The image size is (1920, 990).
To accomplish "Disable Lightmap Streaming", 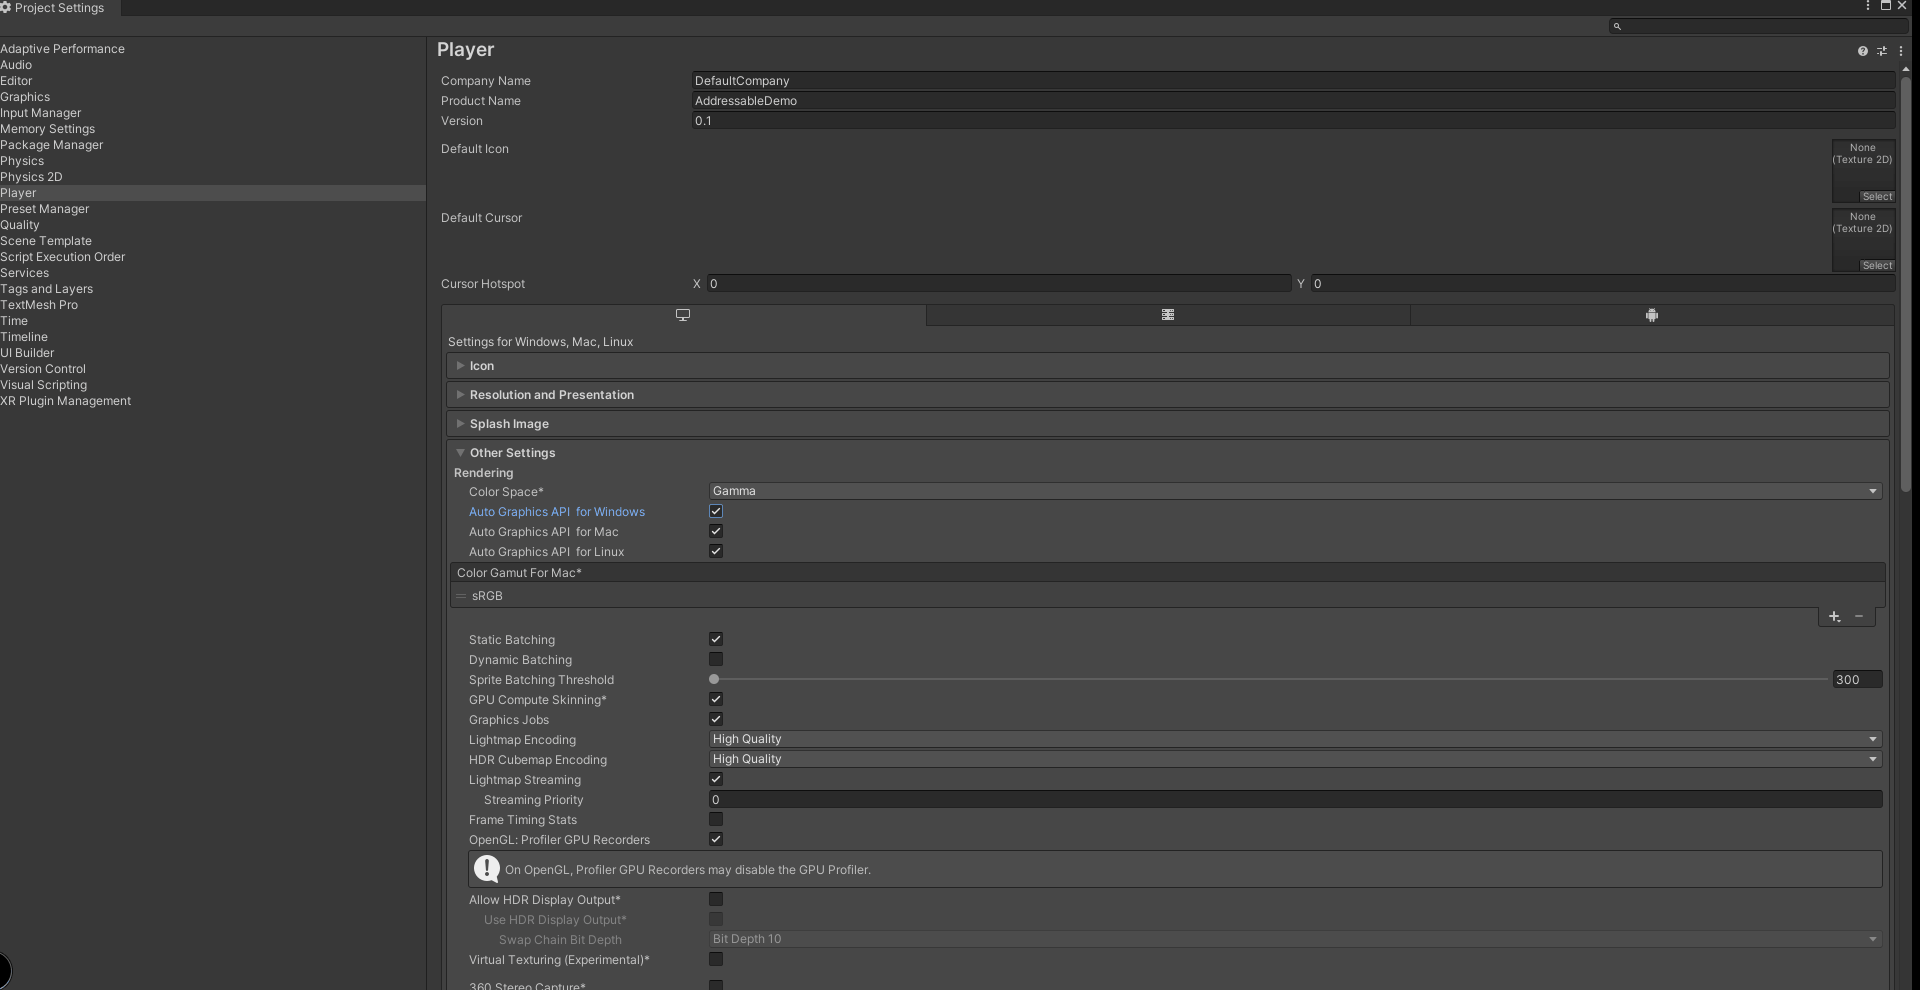I will point(716,780).
